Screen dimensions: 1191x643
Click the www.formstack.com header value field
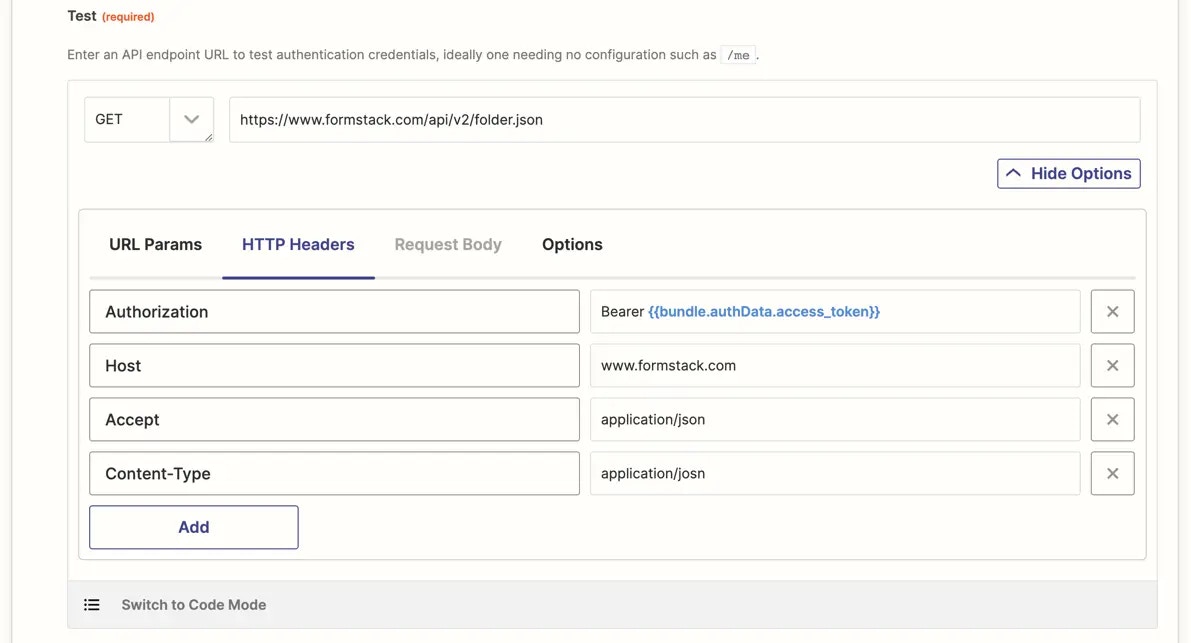(835, 365)
